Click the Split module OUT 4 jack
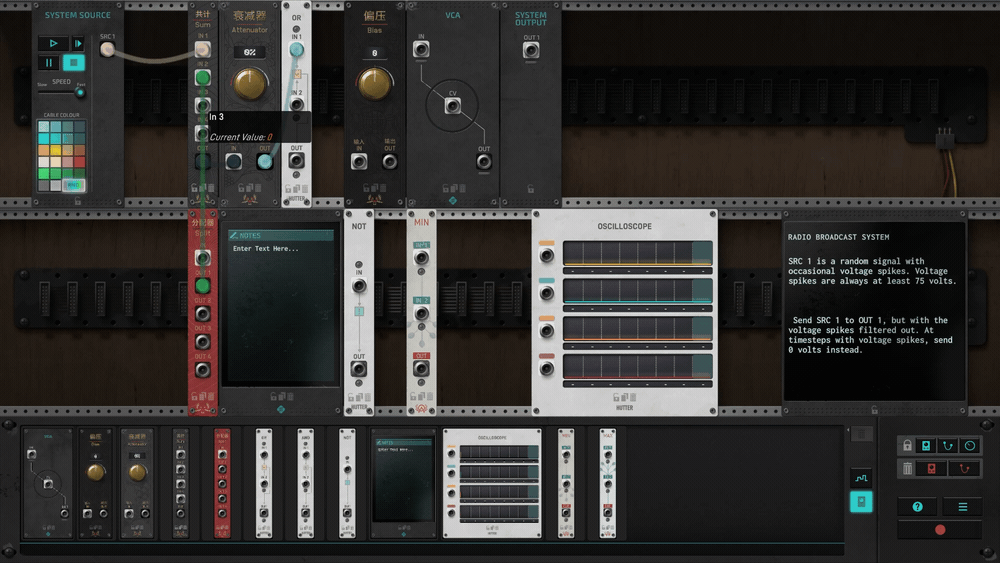Image resolution: width=1000 pixels, height=563 pixels. [202, 370]
